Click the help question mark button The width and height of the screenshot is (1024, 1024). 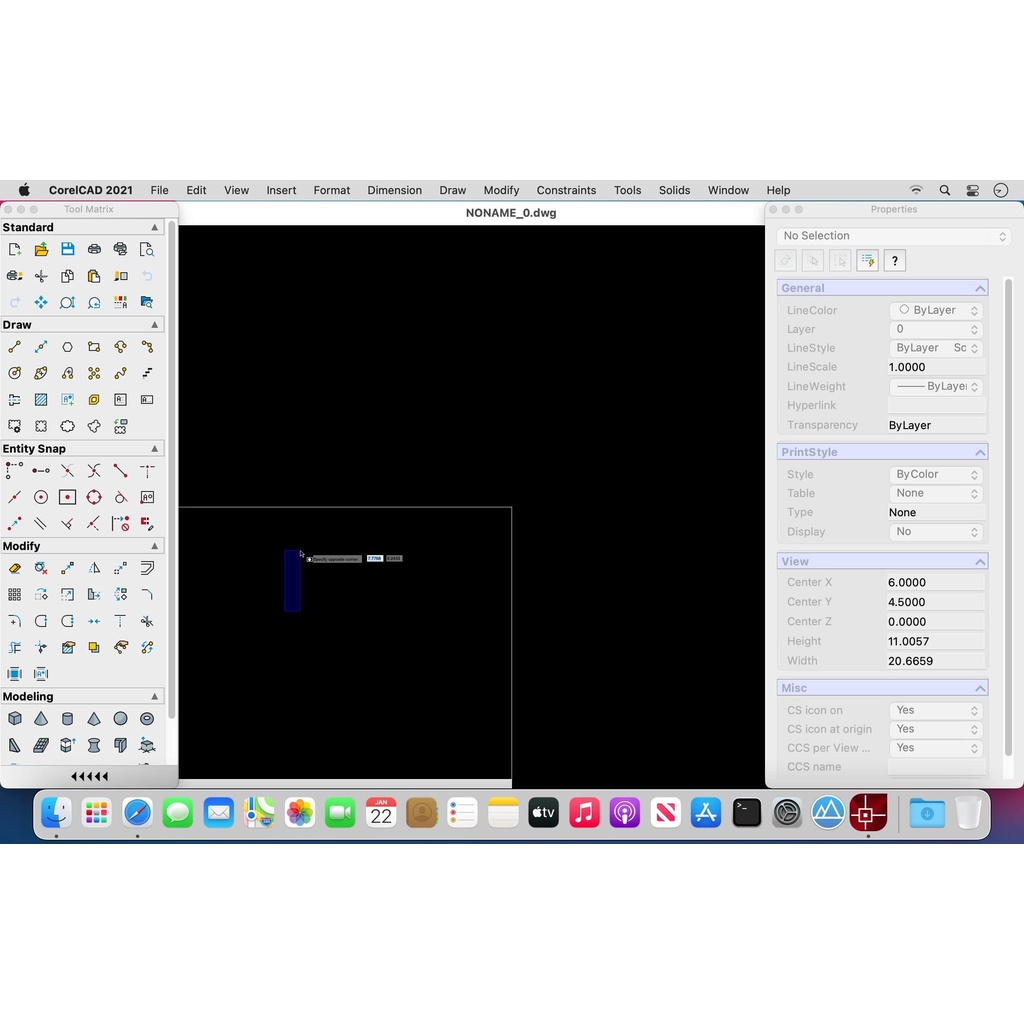[895, 261]
